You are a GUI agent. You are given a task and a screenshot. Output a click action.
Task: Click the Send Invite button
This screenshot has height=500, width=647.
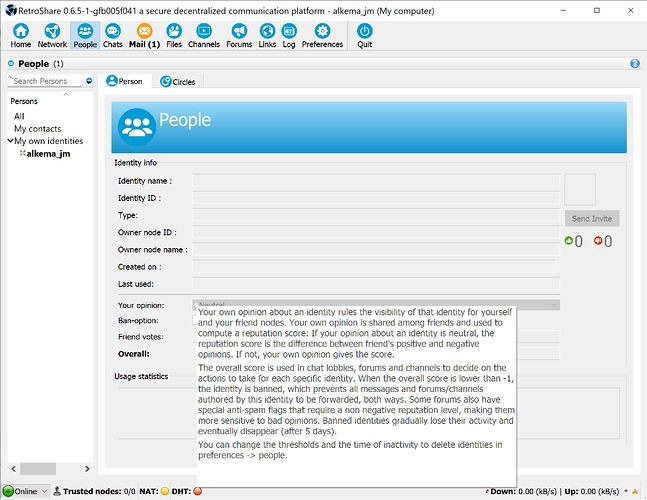point(592,219)
